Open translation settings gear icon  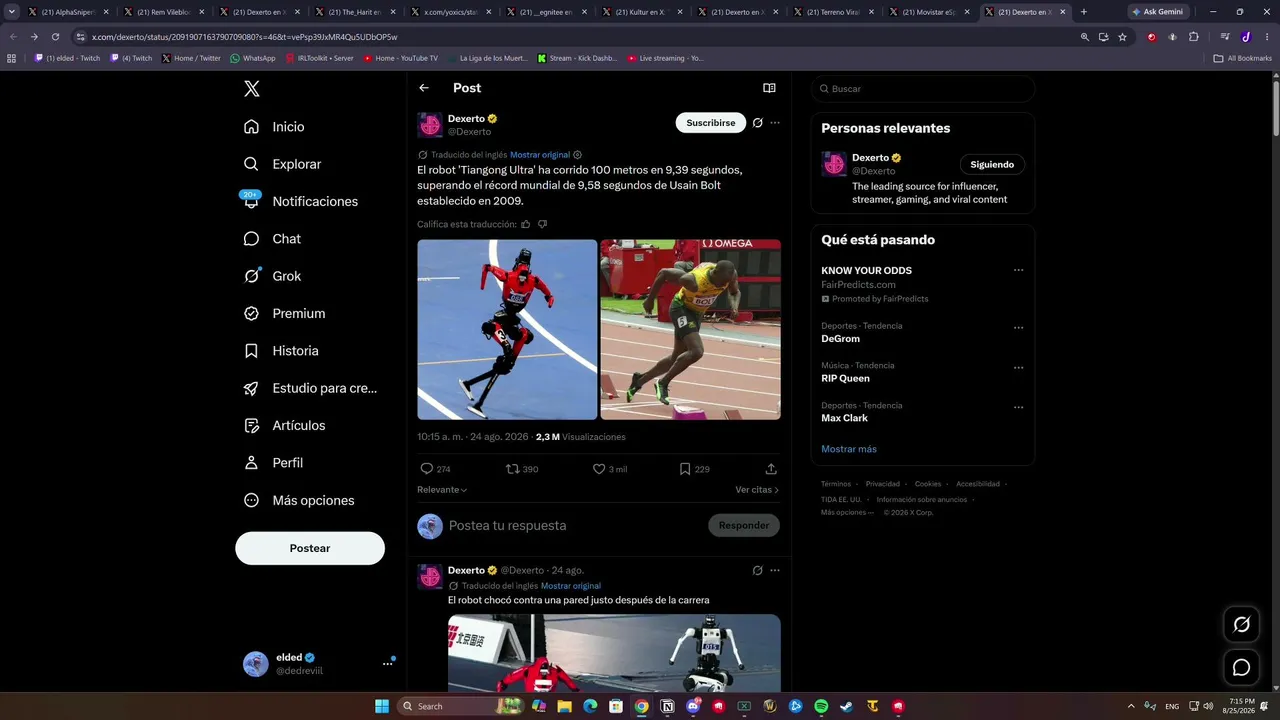coord(577,155)
